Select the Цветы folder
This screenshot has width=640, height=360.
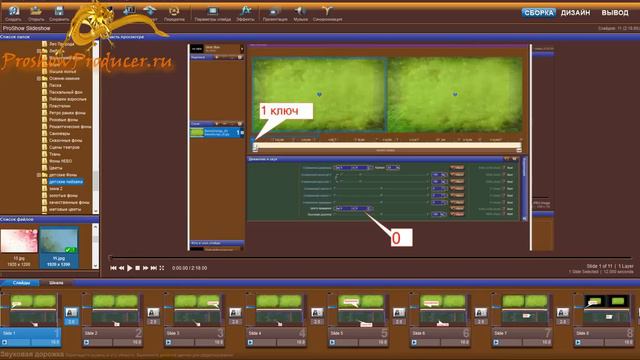[56, 168]
